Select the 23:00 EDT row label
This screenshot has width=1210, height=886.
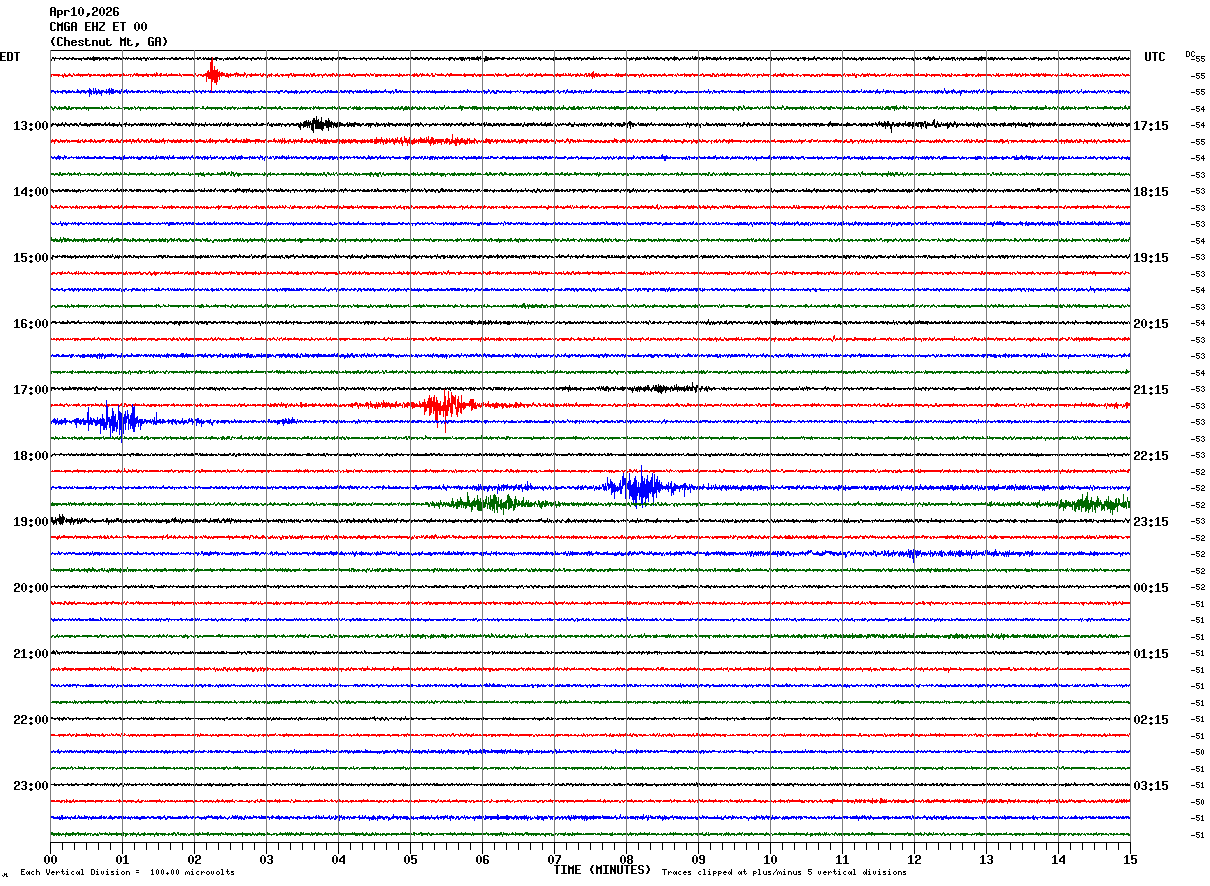(x=30, y=786)
